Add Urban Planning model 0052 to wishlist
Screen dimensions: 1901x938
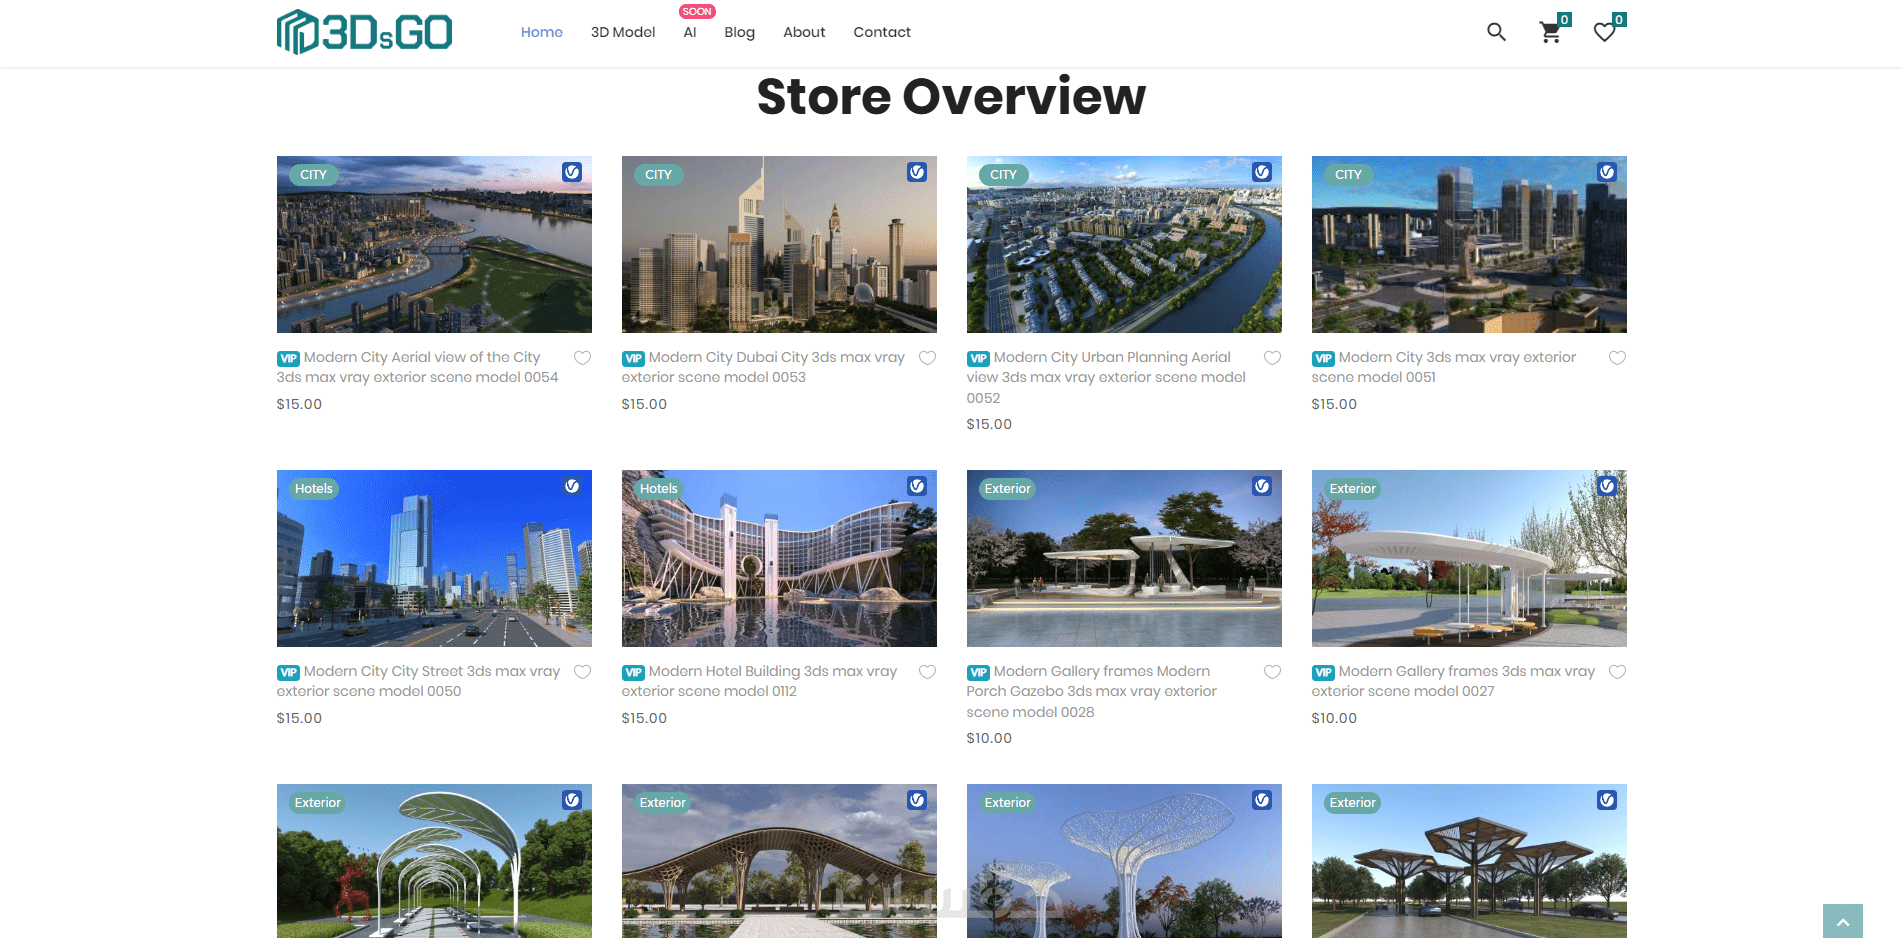point(1272,358)
